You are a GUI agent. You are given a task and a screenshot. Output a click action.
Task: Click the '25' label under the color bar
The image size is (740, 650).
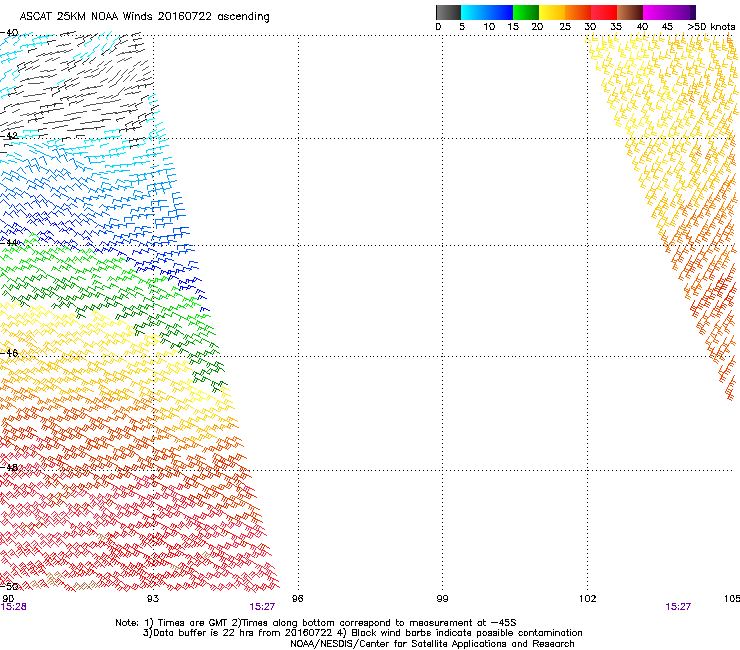tap(565, 27)
